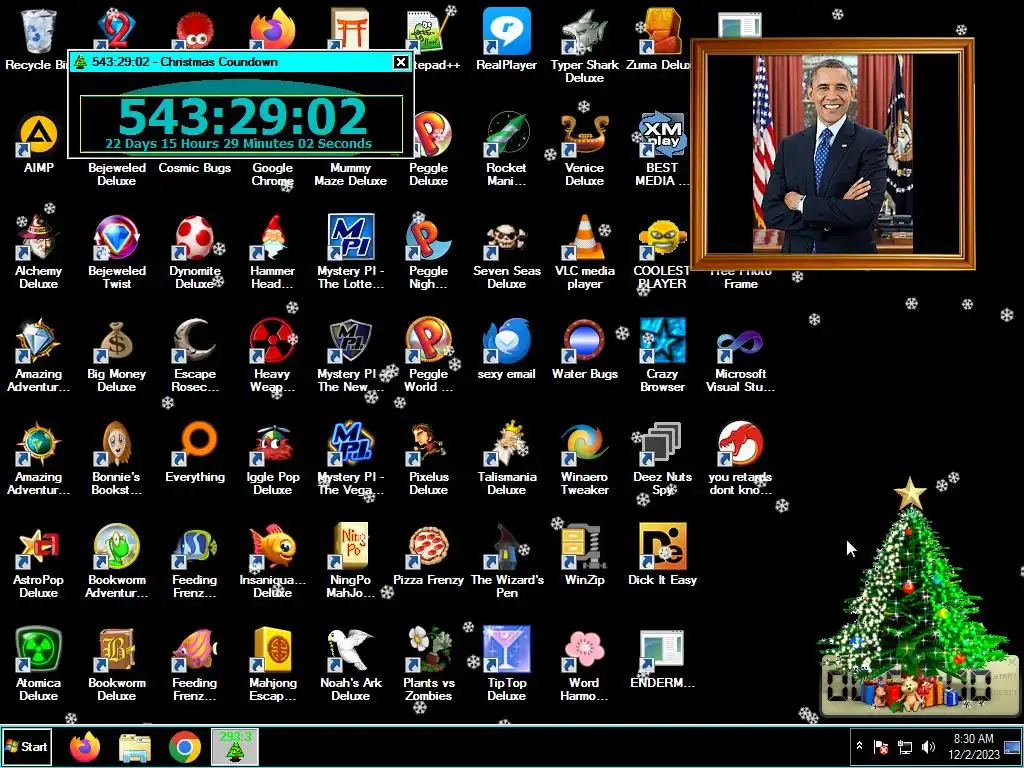This screenshot has height=768, width=1024.
Task: Select the Dick It Easy shortcut
Action: click(662, 555)
